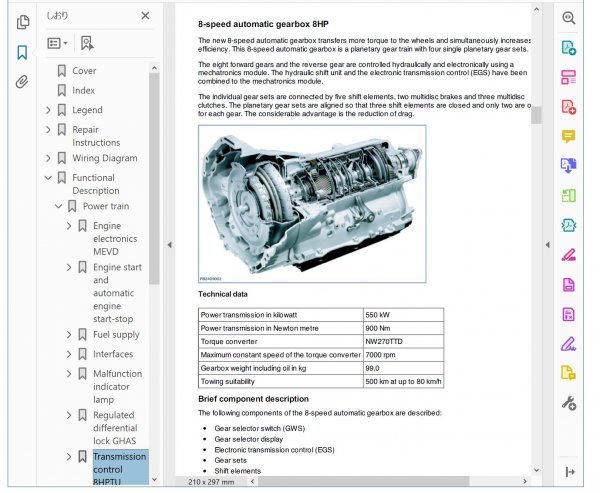600x493 pixels.
Task: Open the More Tools wrench icon
Action: 569,403
